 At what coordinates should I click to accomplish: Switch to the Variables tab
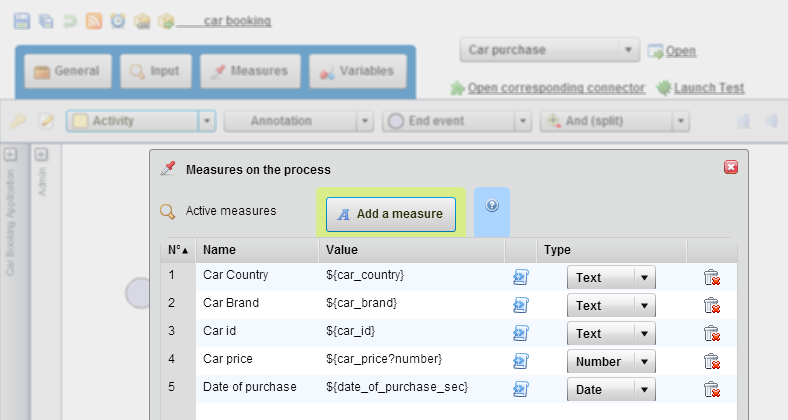357,71
